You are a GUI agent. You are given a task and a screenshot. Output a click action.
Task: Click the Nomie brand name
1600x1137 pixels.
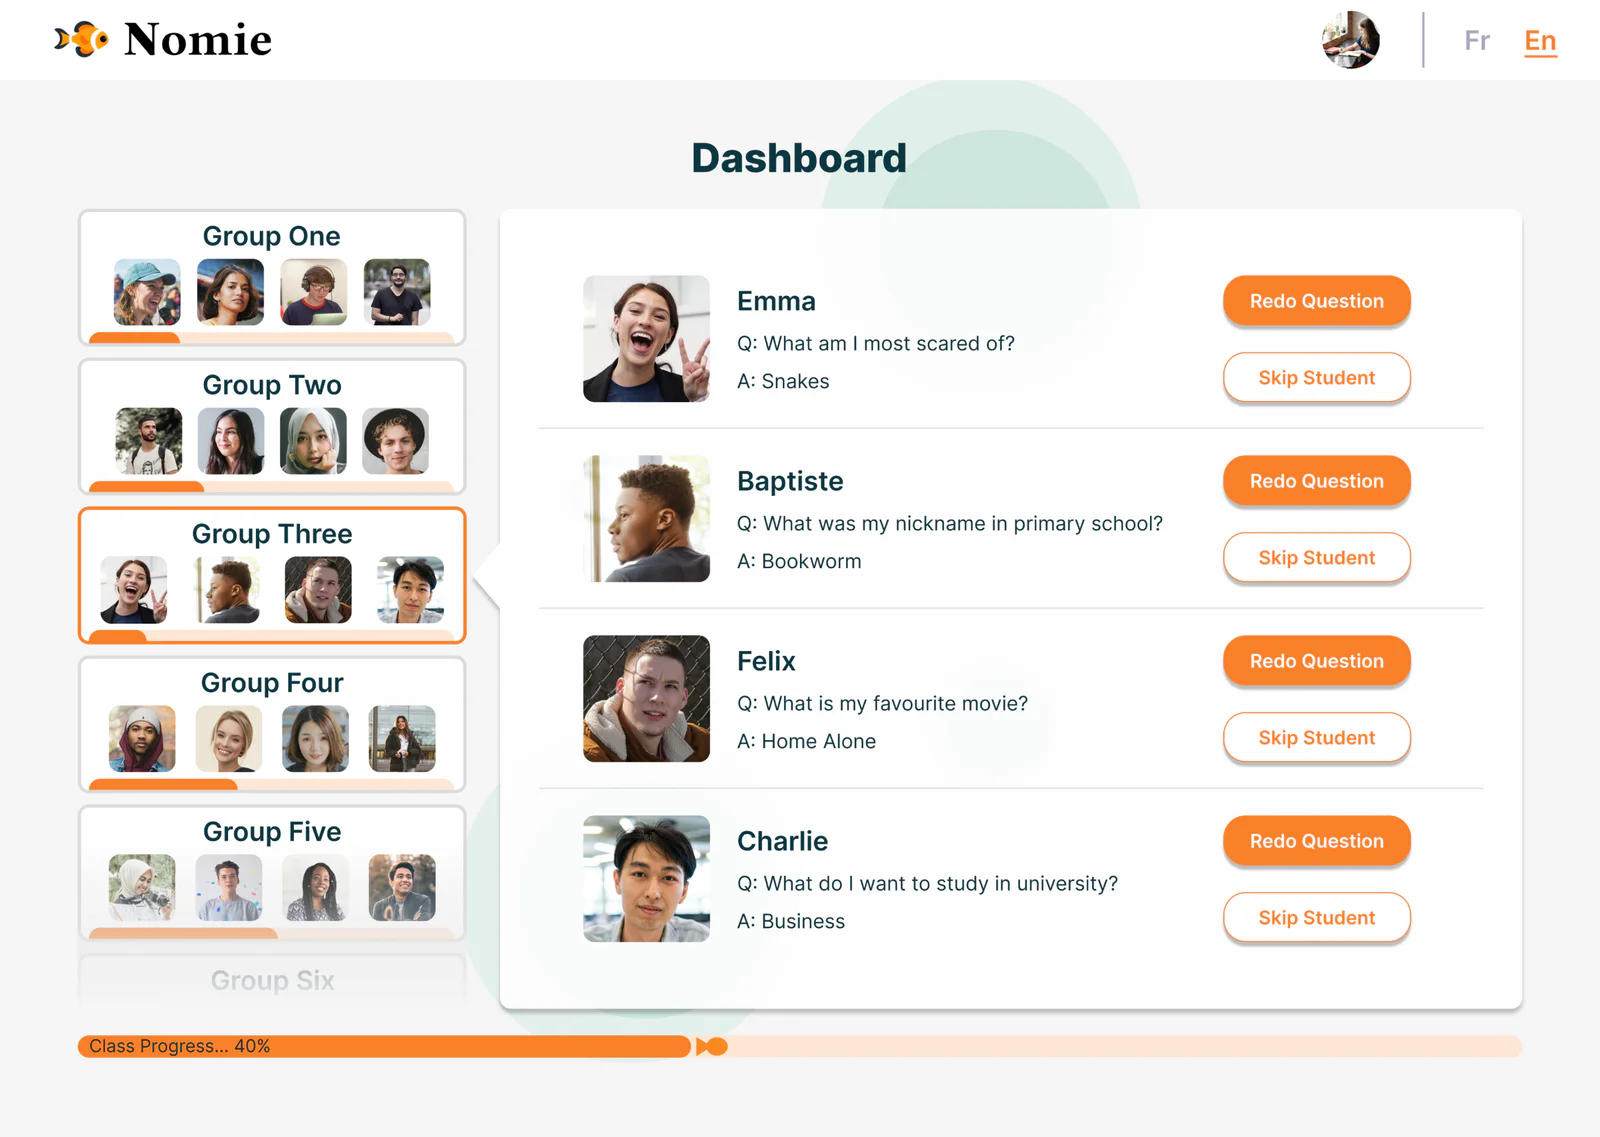point(198,40)
